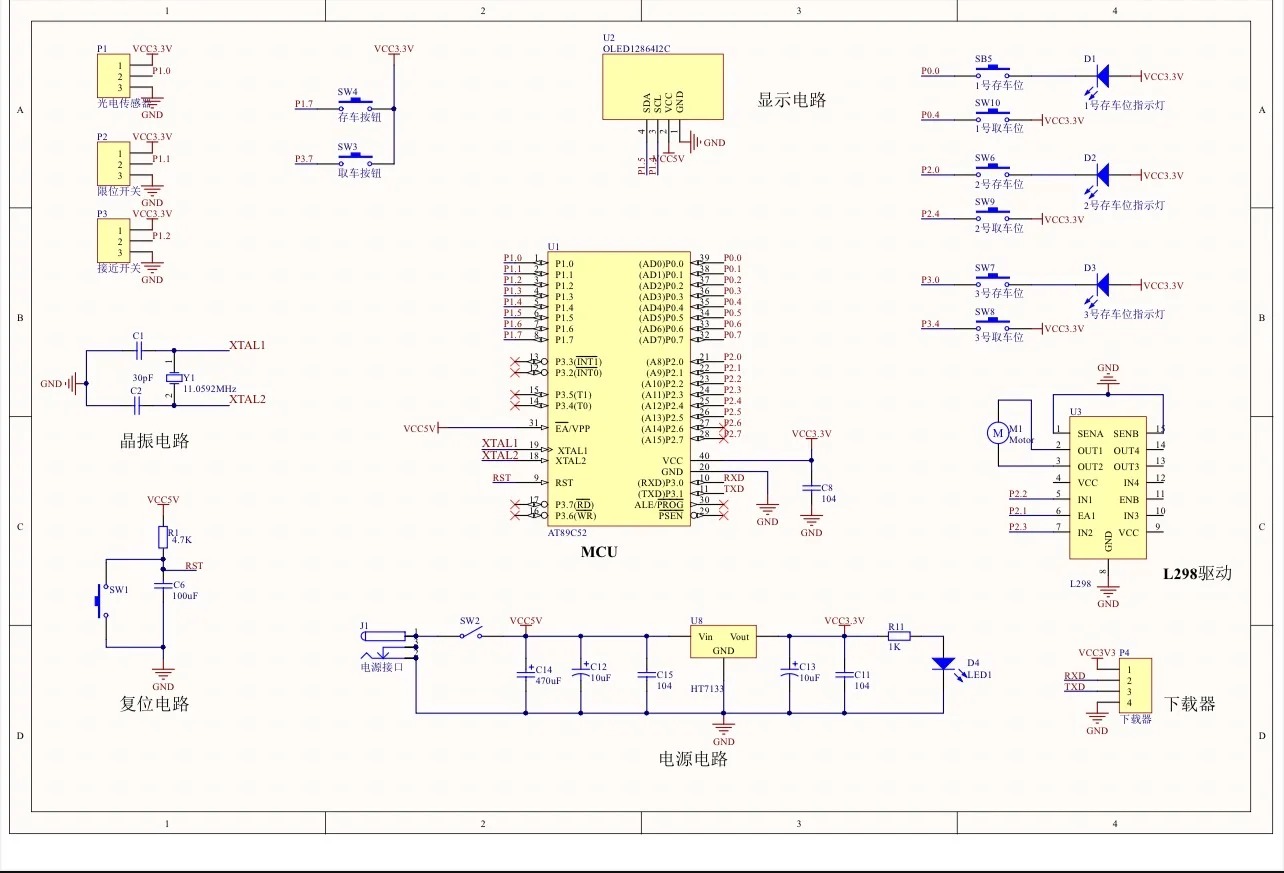This screenshot has width=1284, height=873.
Task: Click the 电源电路 section label
Action: 694,759
